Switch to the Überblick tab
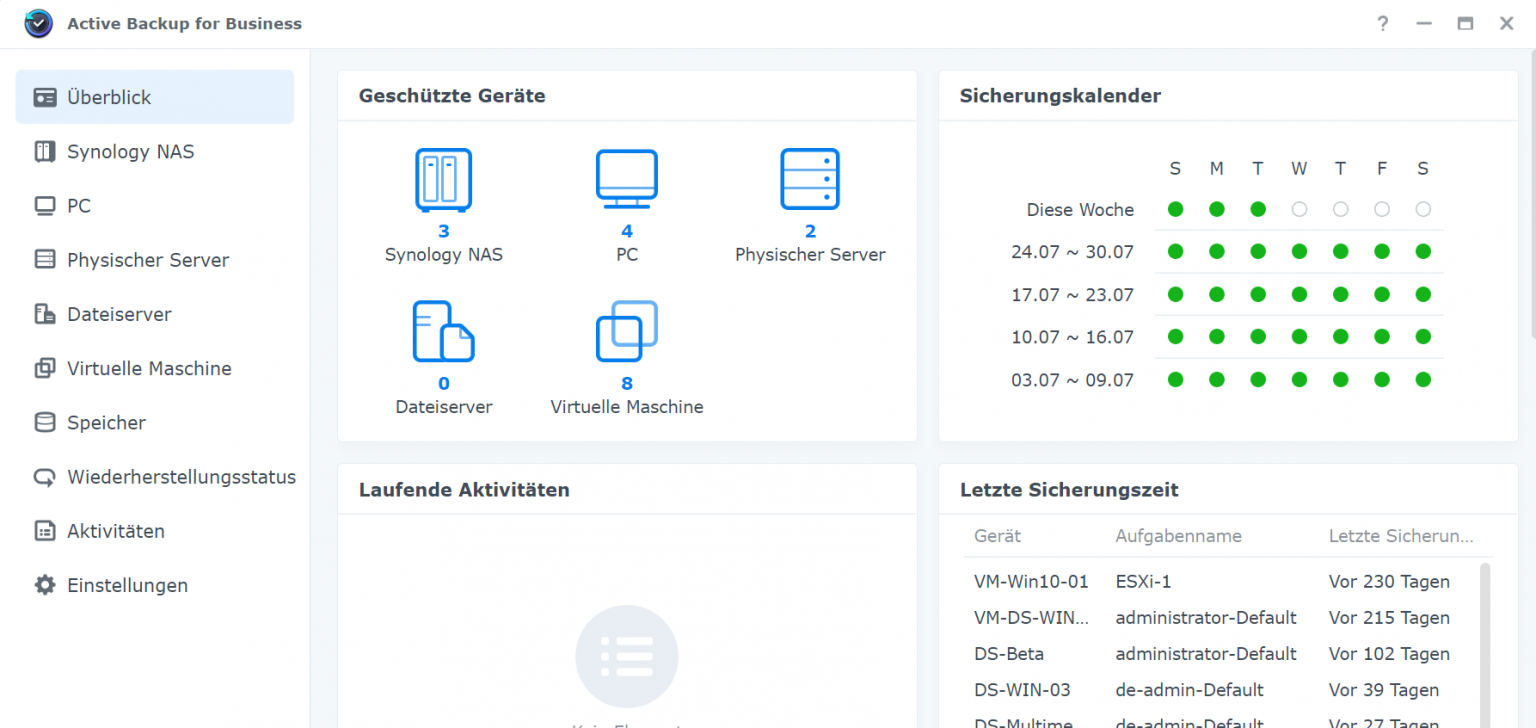1536x728 pixels. [110, 97]
